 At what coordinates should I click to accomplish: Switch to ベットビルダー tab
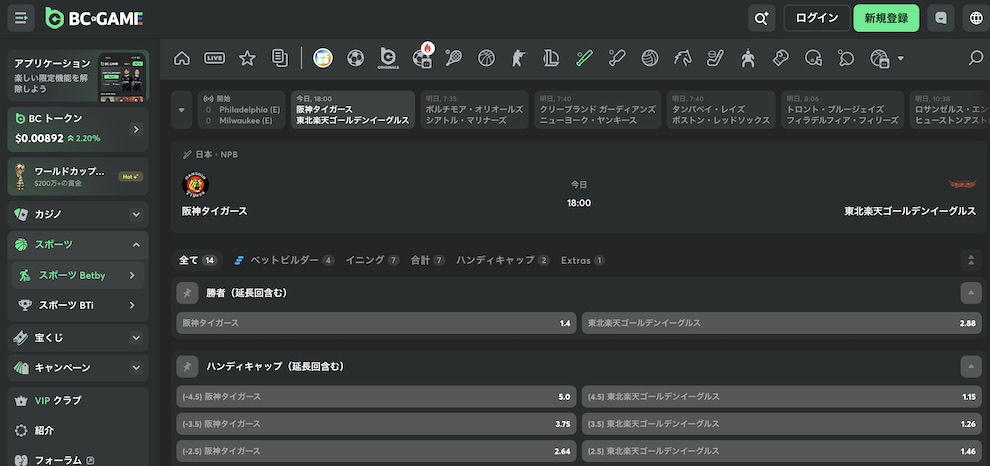[284, 260]
